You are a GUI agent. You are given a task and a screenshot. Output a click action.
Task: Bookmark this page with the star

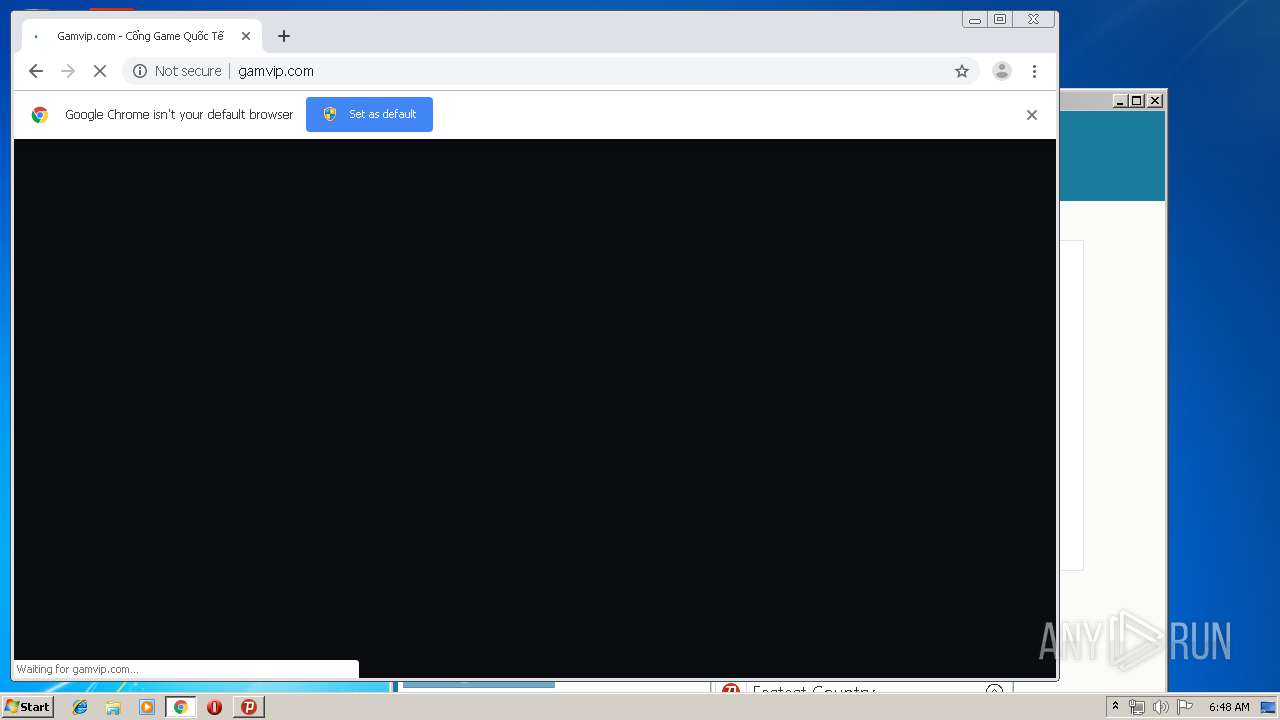(962, 71)
